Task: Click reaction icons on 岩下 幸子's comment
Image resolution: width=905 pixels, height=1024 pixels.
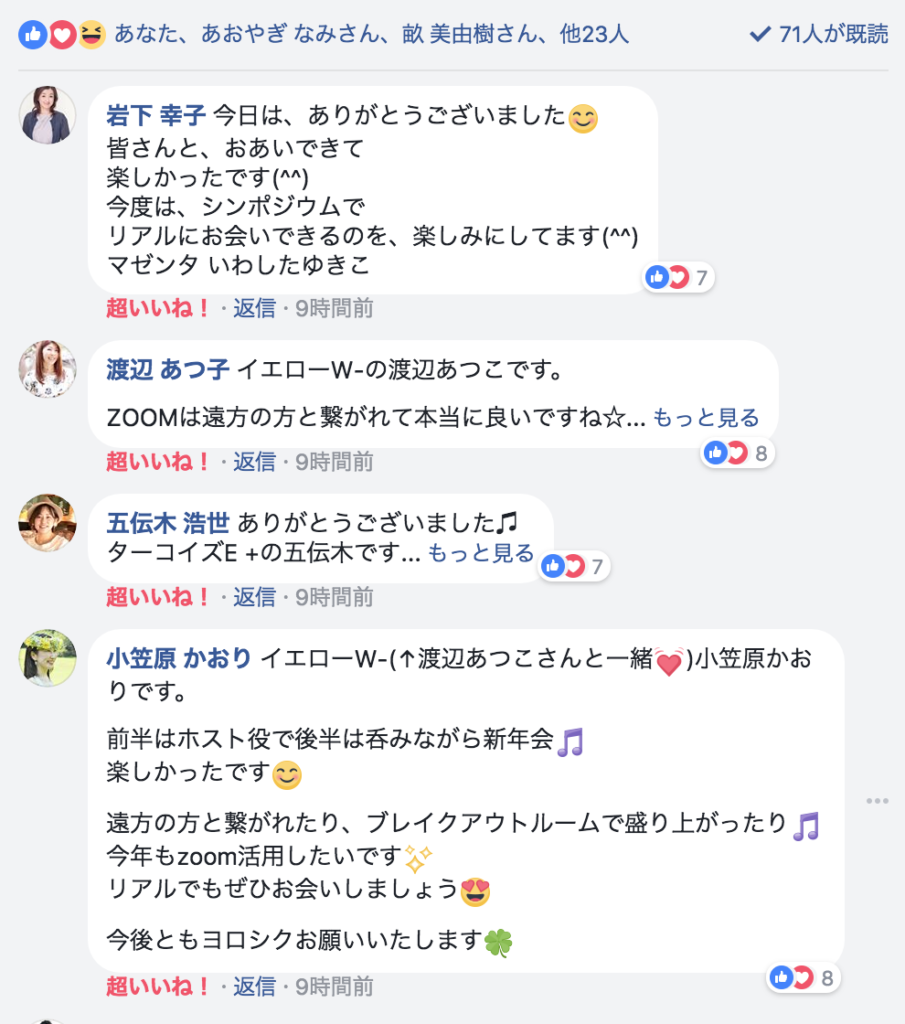Action: pyautogui.click(x=667, y=277)
